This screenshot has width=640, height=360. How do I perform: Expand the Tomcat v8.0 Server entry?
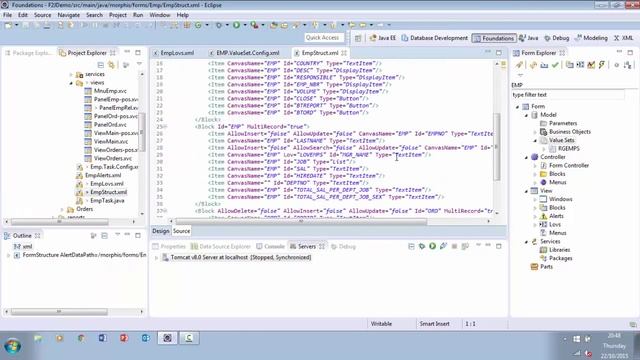156,258
